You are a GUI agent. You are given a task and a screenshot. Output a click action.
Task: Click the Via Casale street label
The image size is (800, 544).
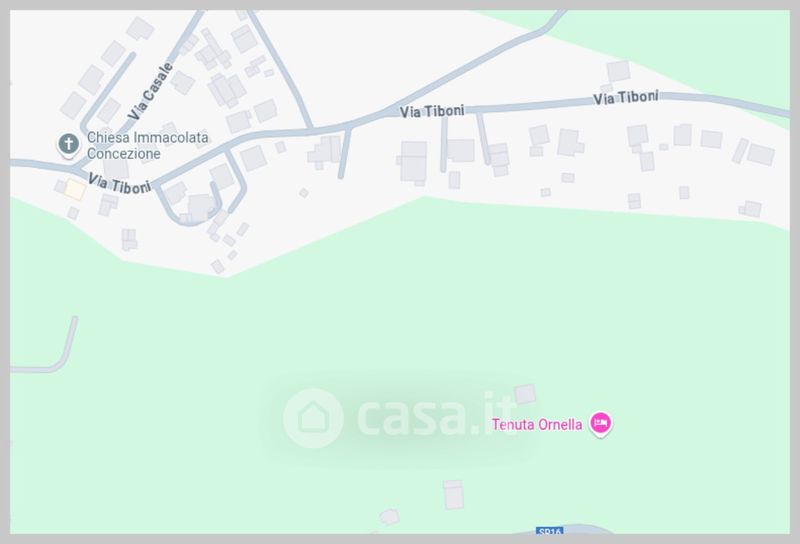click(150, 91)
